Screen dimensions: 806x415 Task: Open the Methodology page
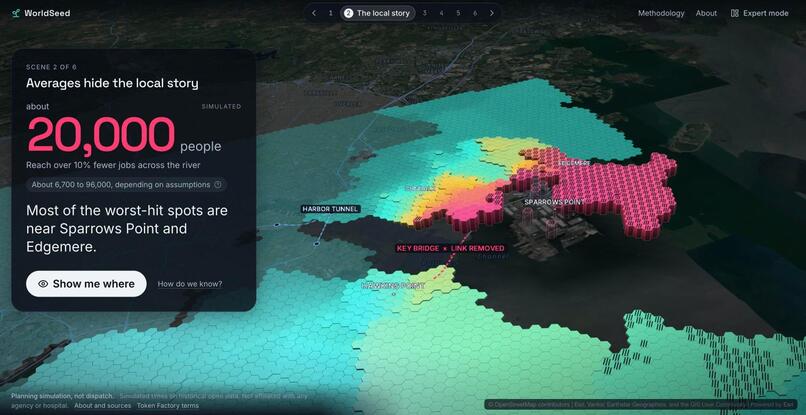[x=661, y=13]
